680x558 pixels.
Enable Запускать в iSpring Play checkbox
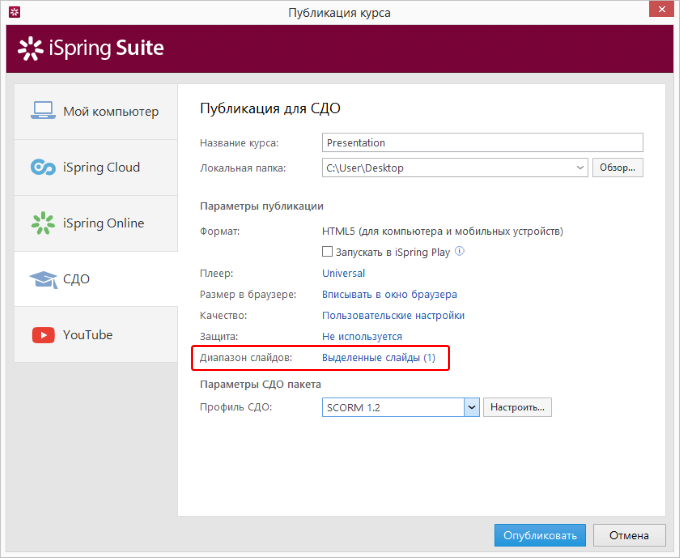(x=327, y=251)
